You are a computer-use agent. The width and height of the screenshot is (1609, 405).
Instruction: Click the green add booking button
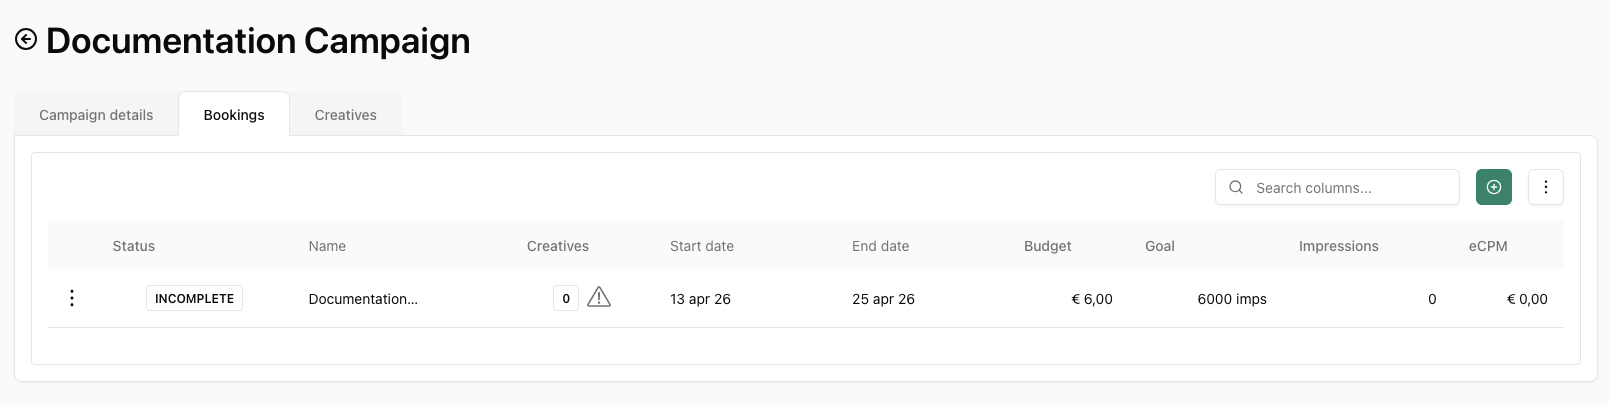click(x=1493, y=187)
